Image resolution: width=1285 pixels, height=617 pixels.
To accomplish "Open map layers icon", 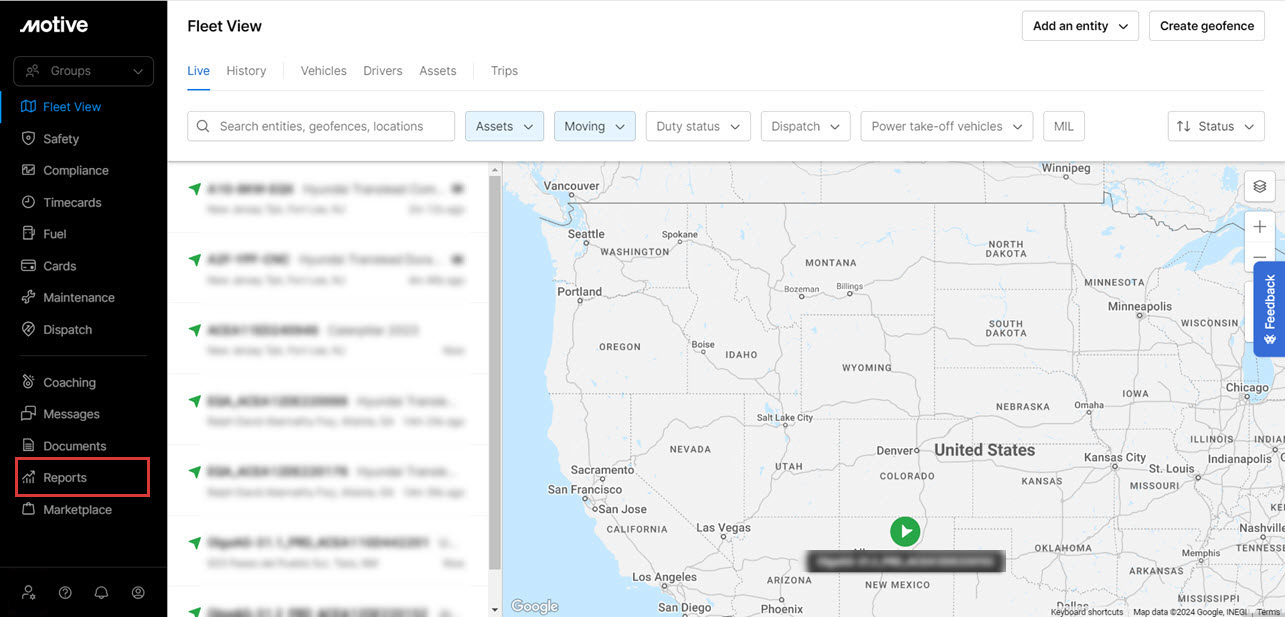I will [1260, 186].
